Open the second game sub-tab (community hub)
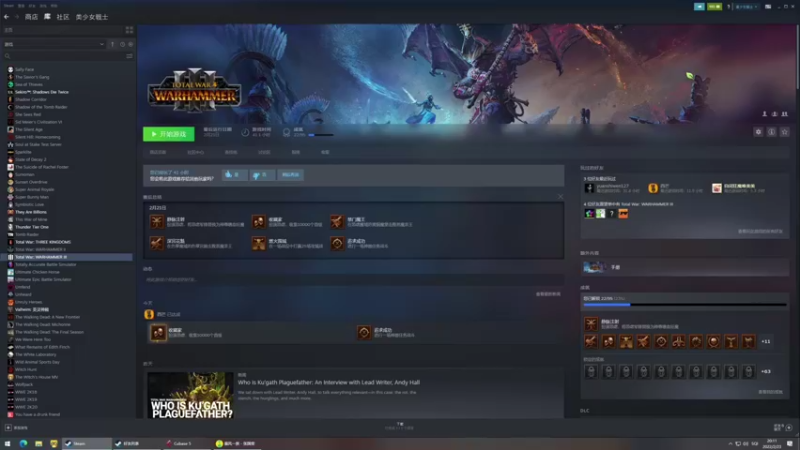The height and width of the screenshot is (450, 800). (x=195, y=152)
